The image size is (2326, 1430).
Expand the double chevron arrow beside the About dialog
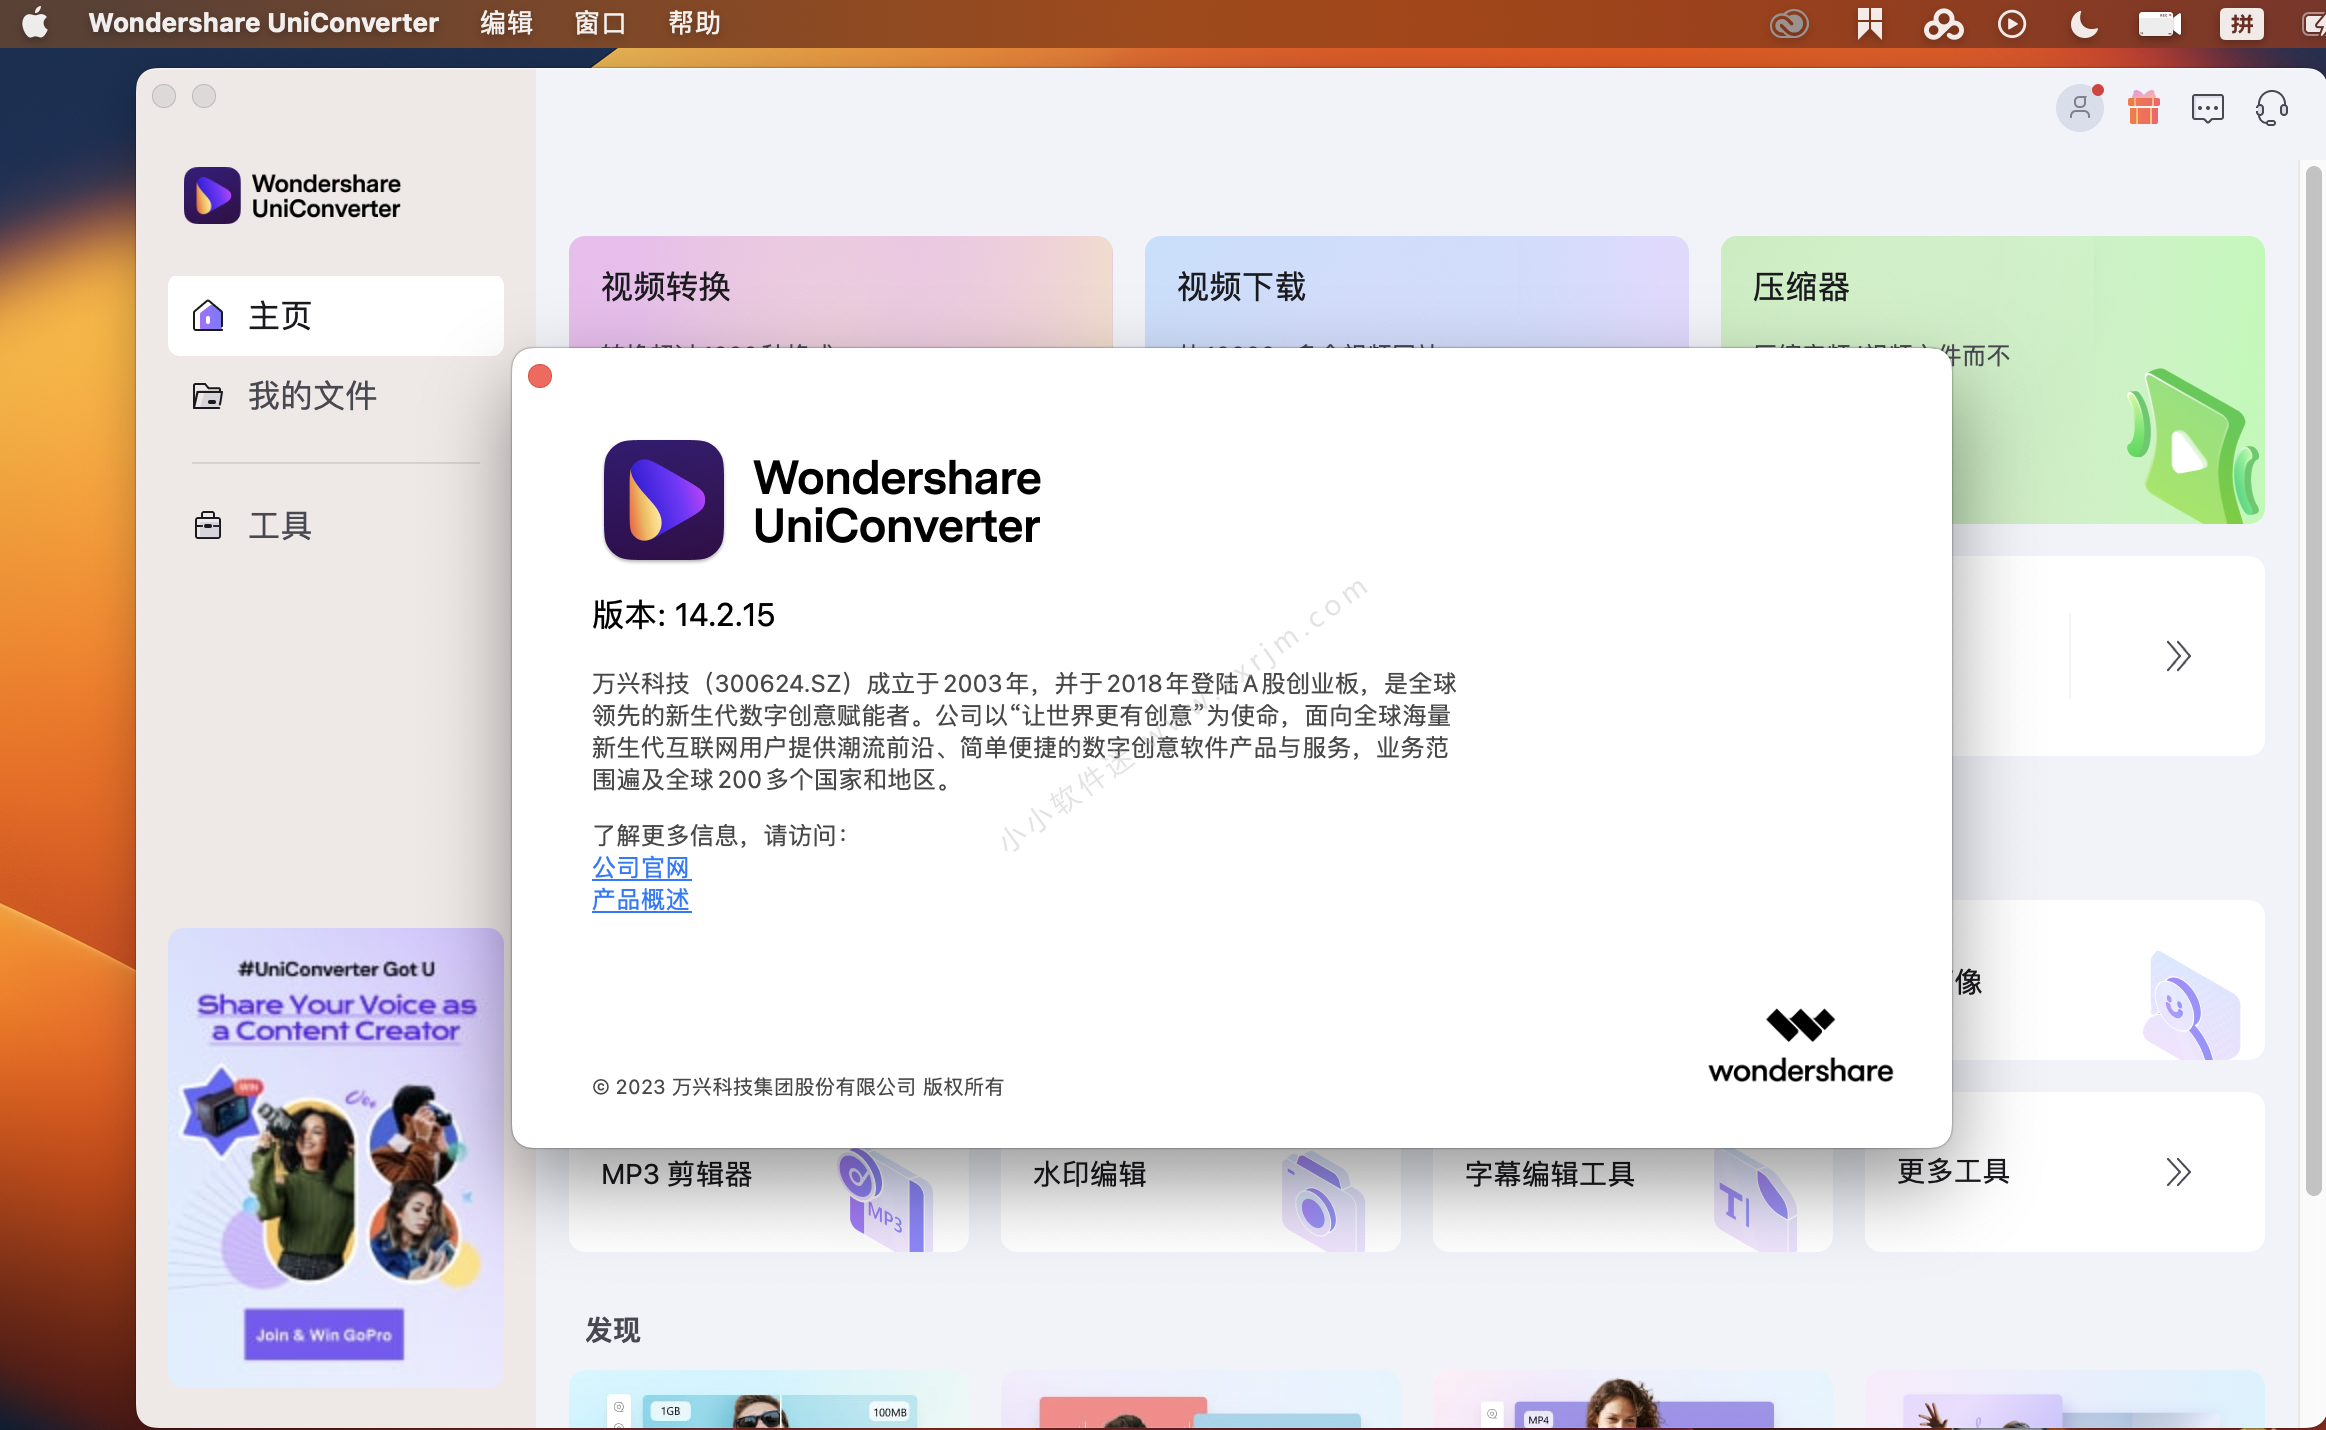[2178, 655]
